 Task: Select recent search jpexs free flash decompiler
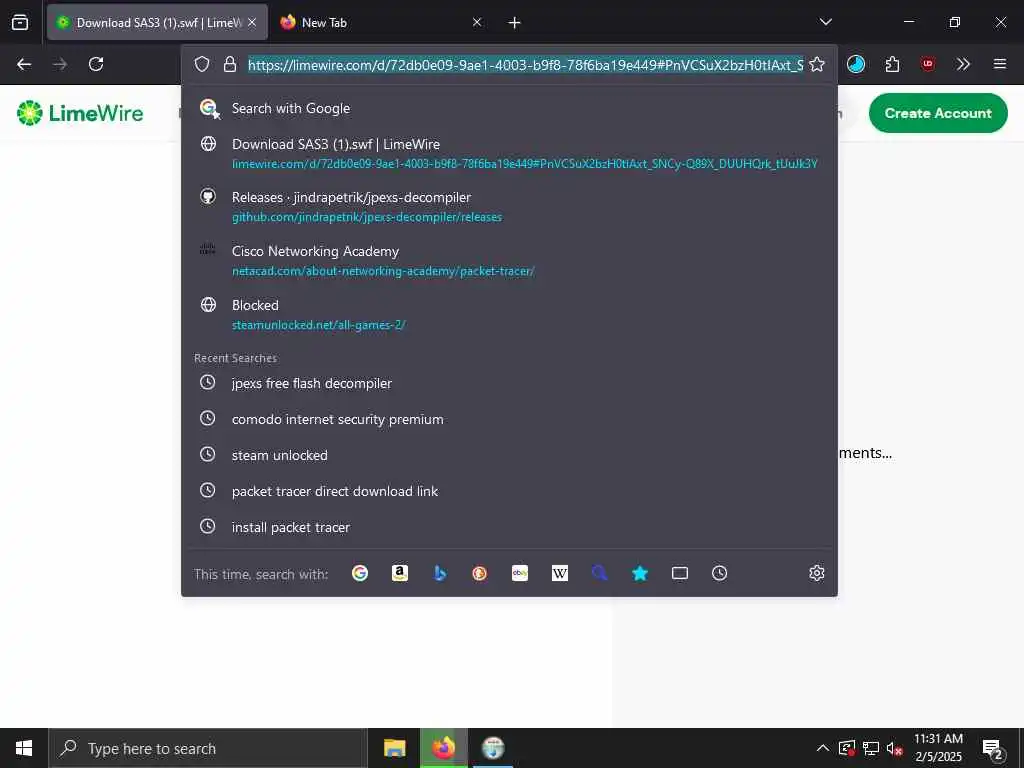[509, 383]
